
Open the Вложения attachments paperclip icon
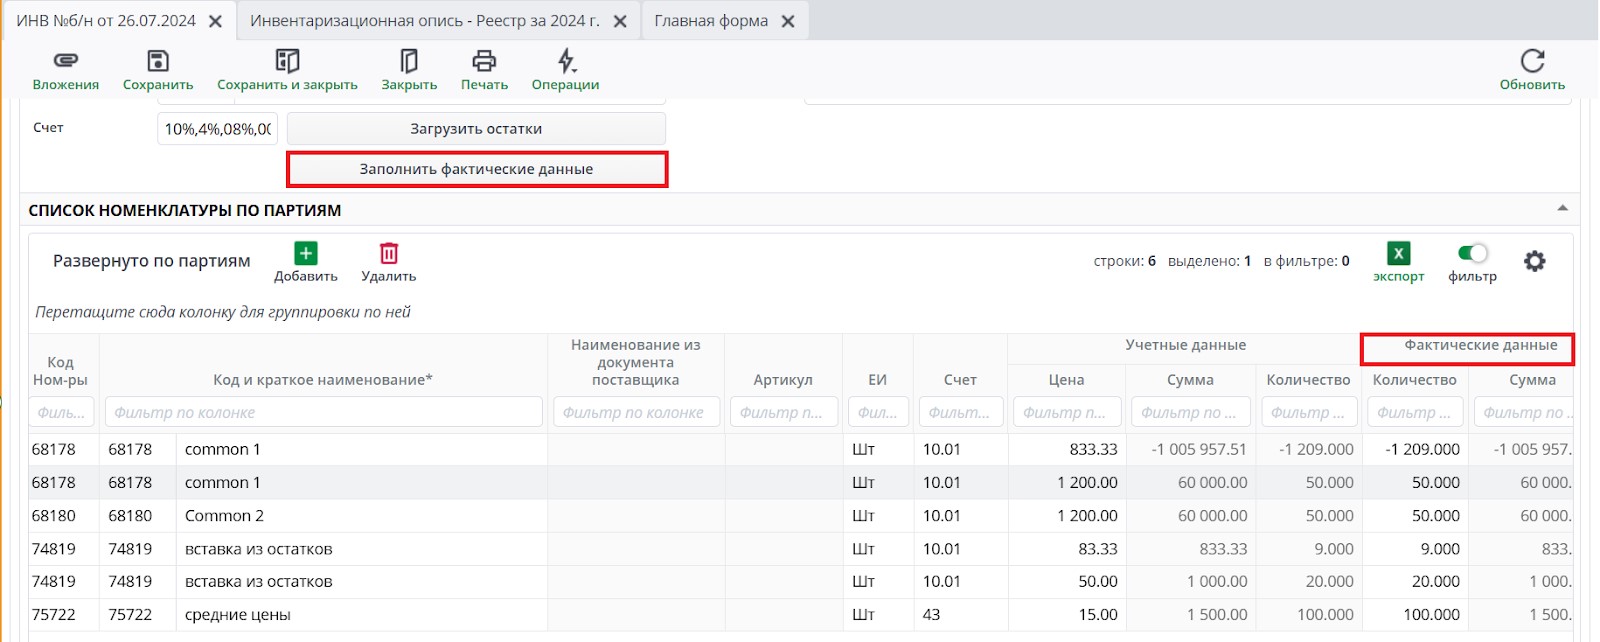tap(66, 61)
